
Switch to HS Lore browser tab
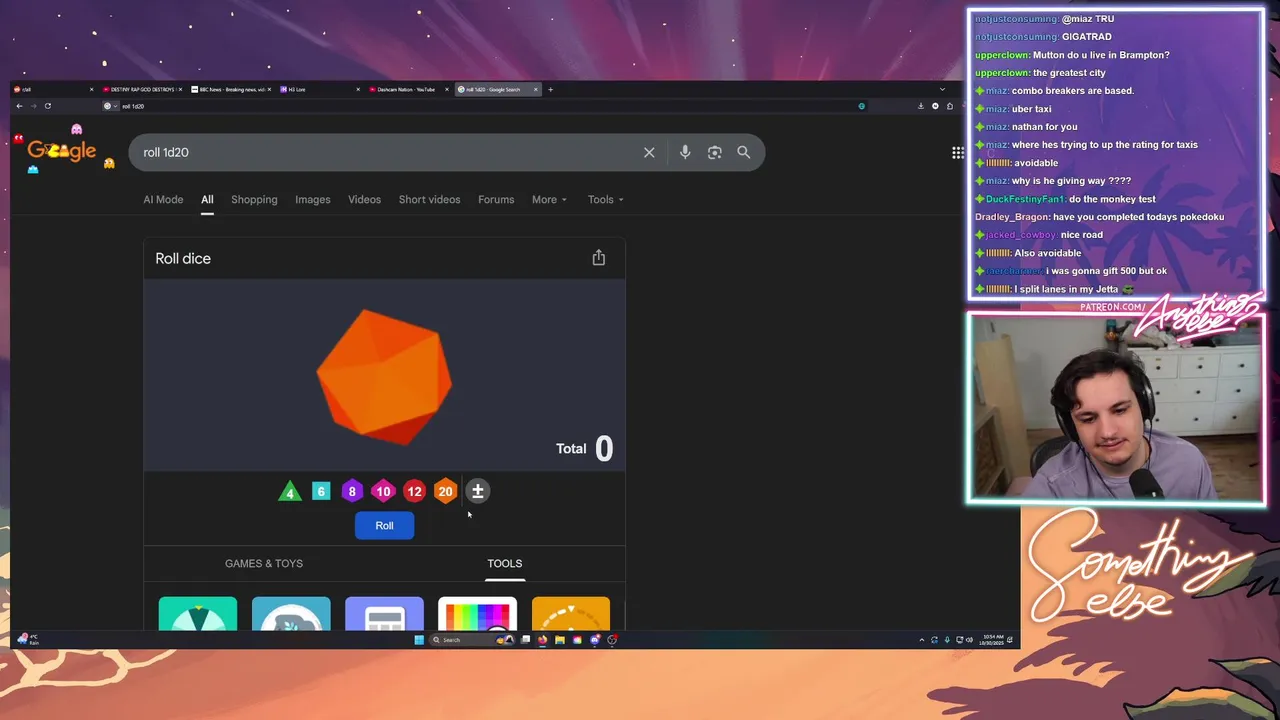(318, 89)
